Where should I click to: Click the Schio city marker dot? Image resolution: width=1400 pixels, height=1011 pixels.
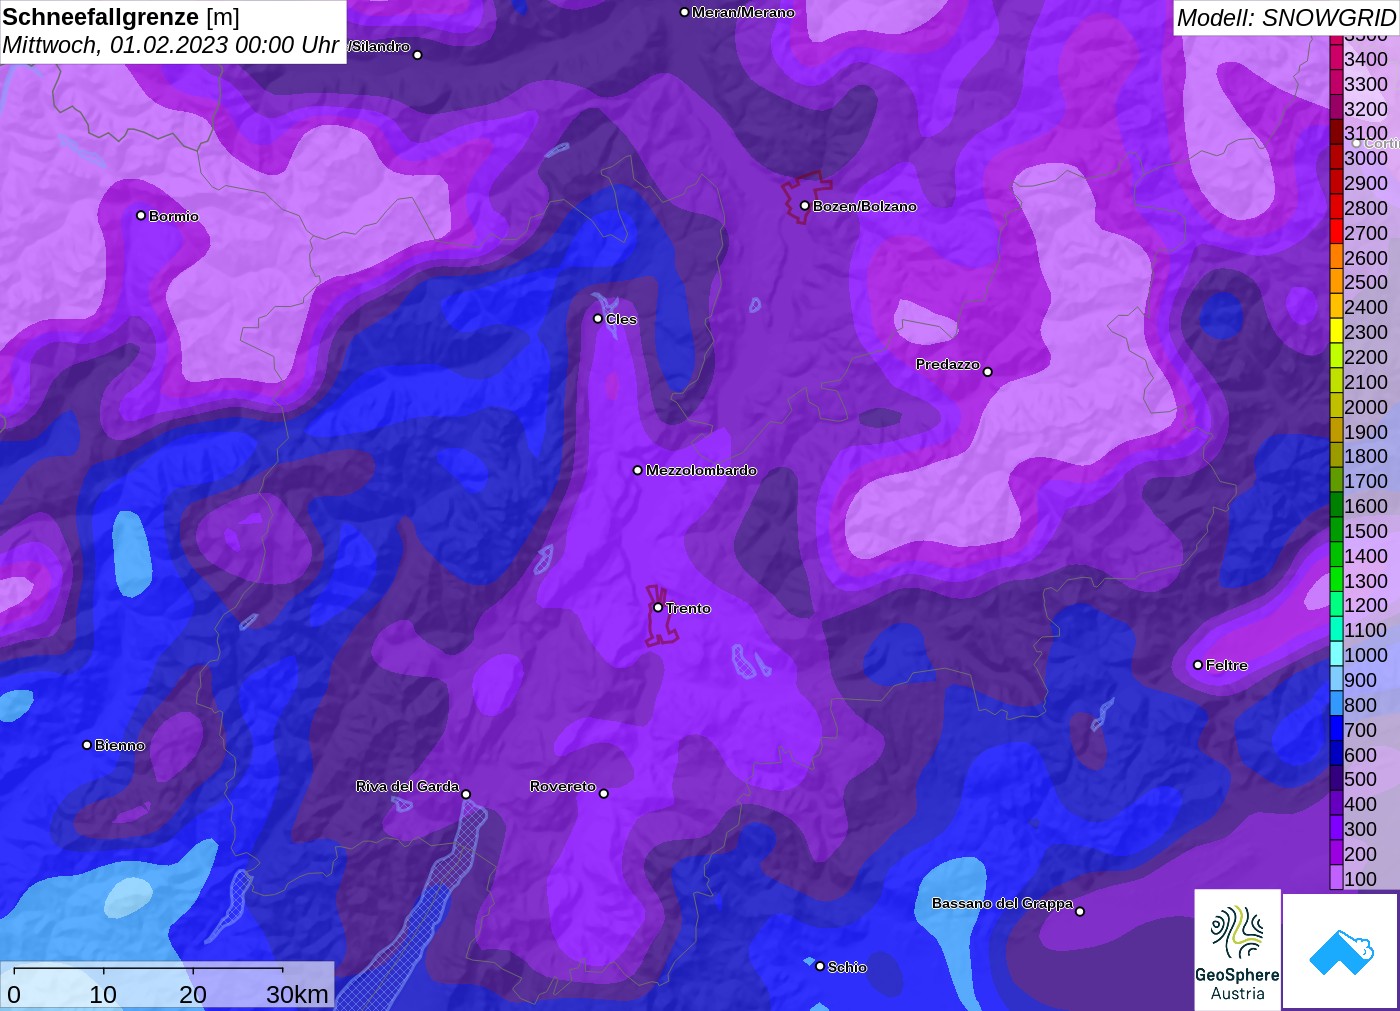tap(820, 966)
